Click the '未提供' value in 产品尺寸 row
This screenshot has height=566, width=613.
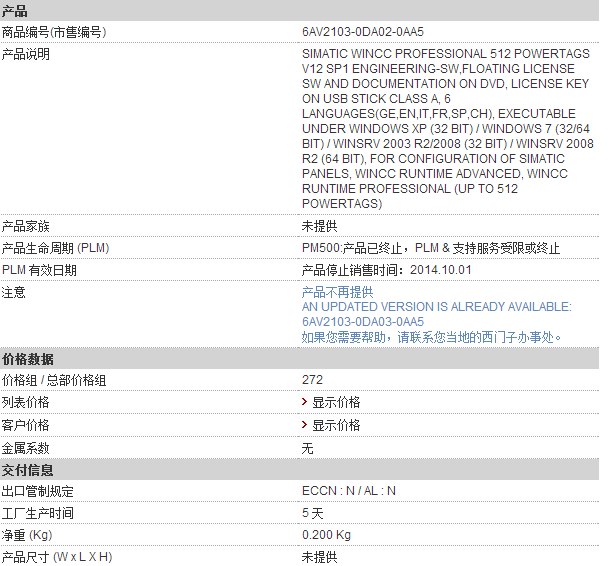[x=319, y=557]
